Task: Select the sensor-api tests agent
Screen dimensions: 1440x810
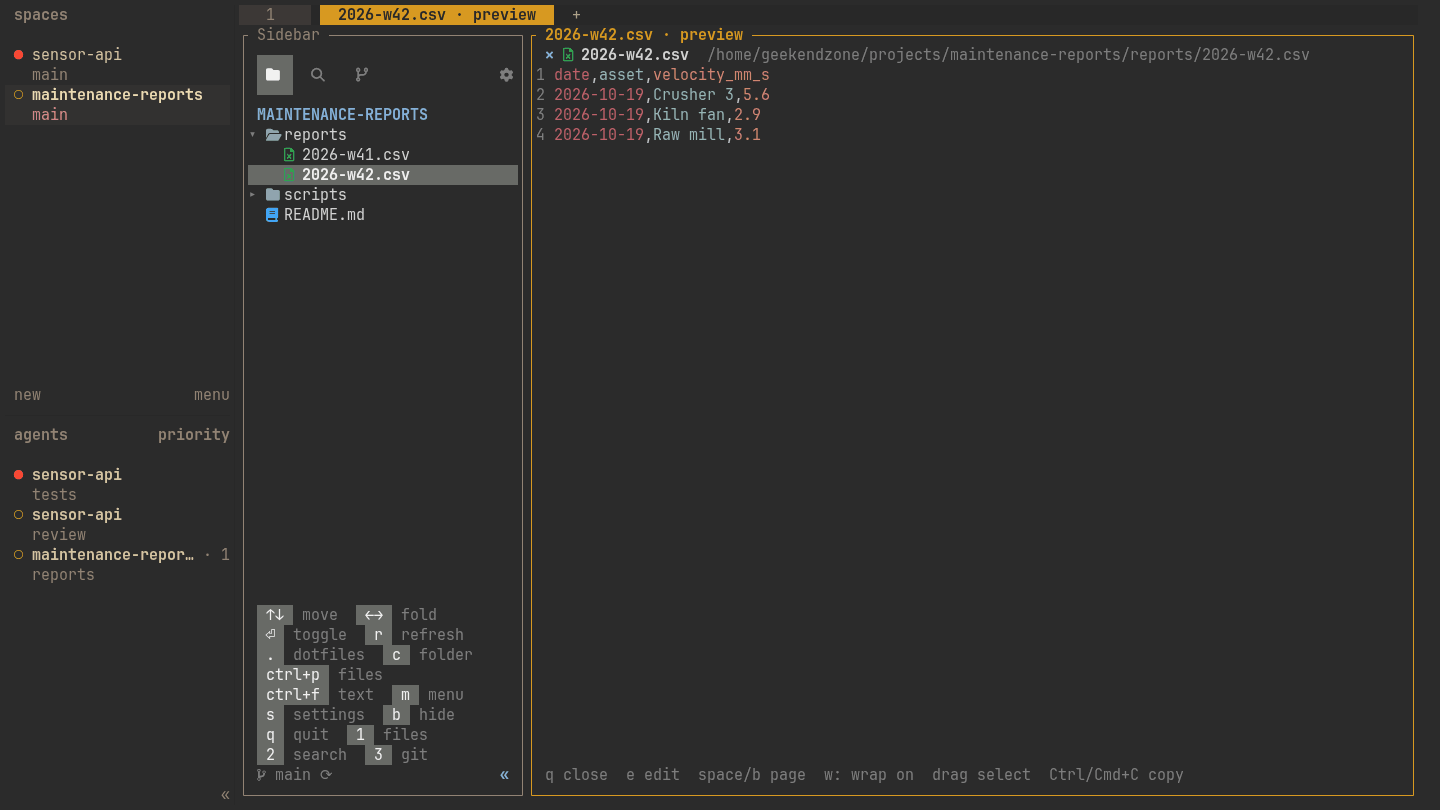Action: 118,485
